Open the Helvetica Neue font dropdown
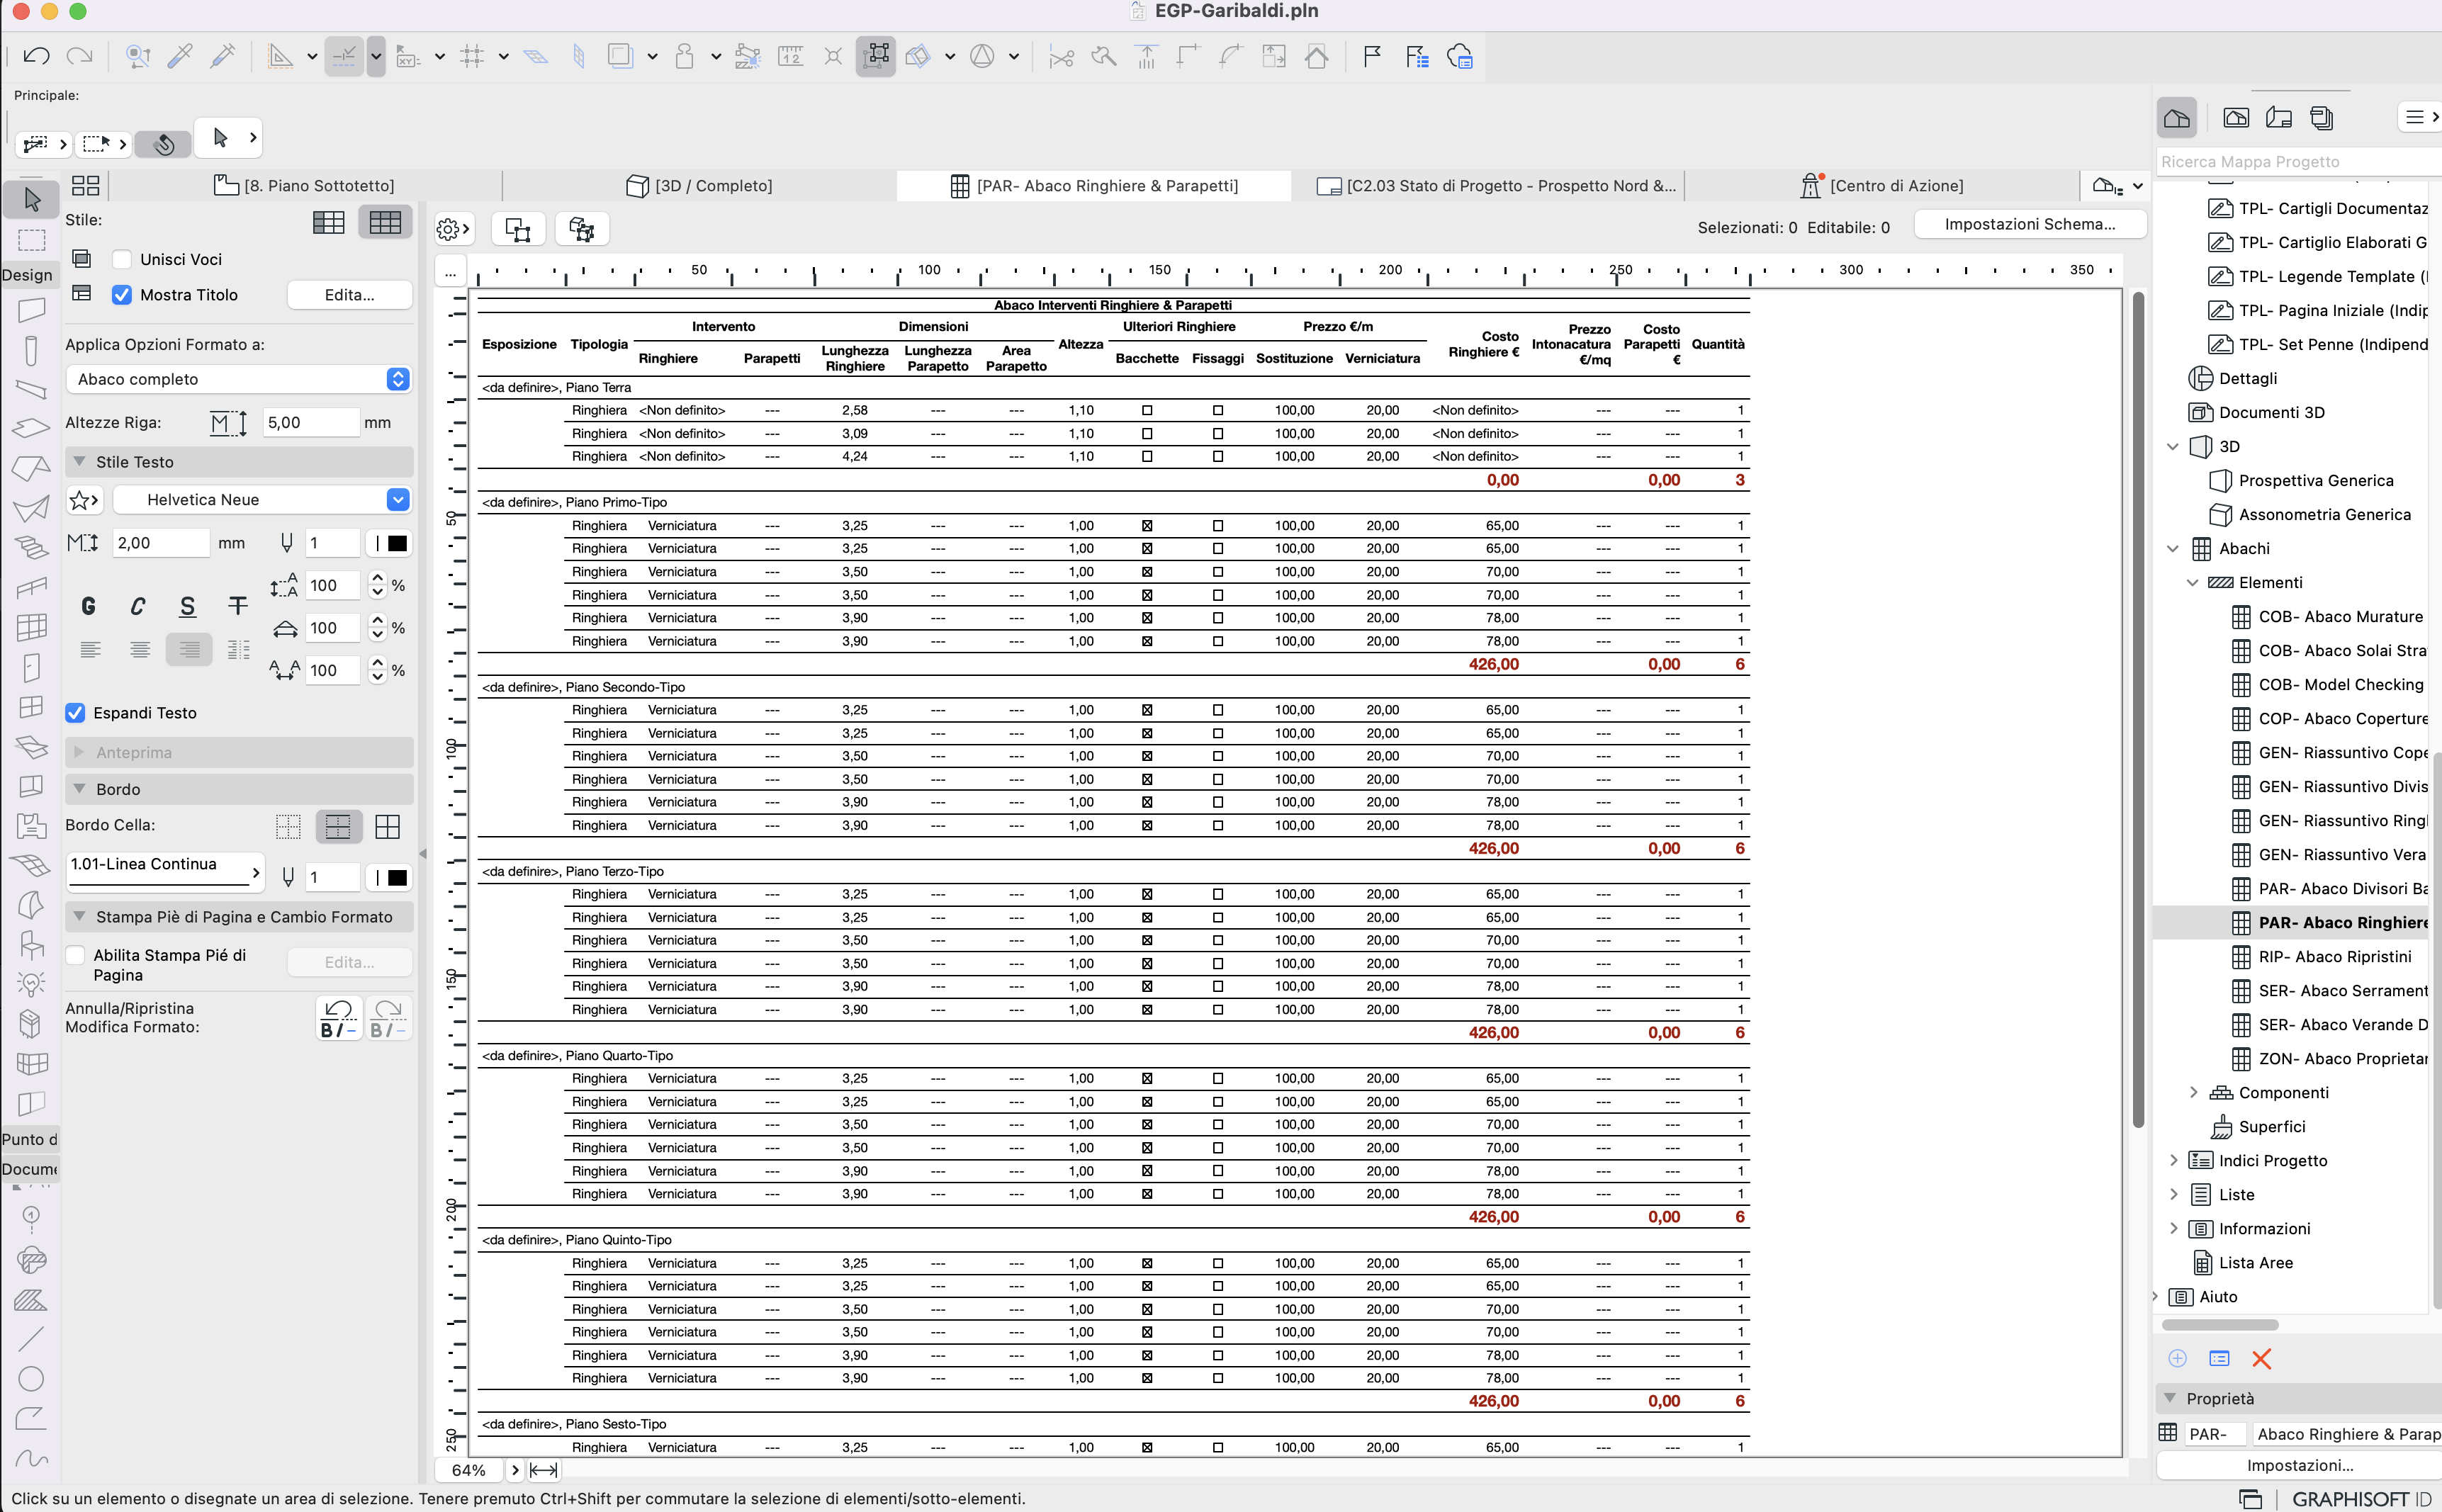This screenshot has width=2442, height=1512. [261, 500]
